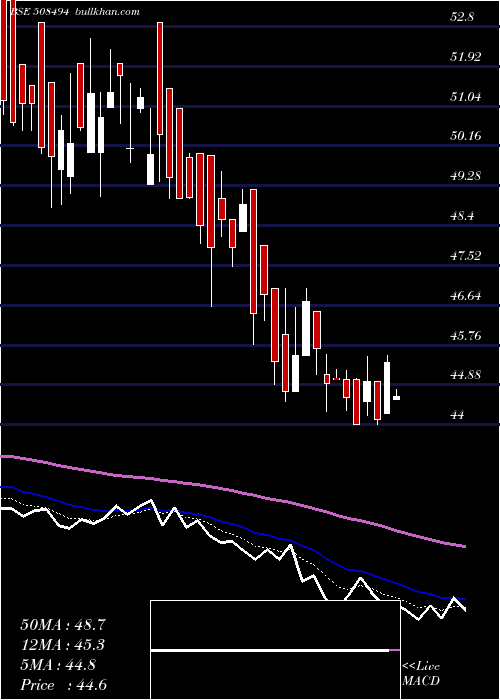This screenshot has height=700, width=500.
Task: Click the last small white candlestick
Action: [x=396, y=395]
